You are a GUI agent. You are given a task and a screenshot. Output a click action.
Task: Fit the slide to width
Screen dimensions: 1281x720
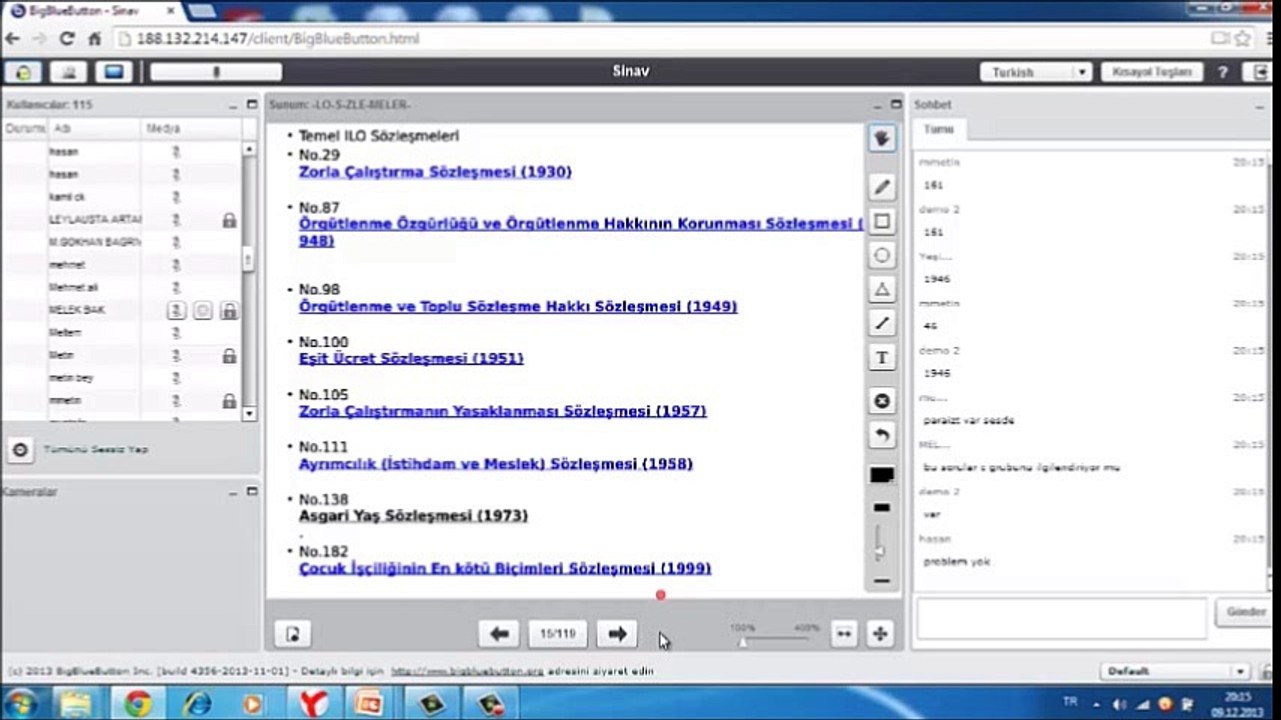click(x=844, y=633)
